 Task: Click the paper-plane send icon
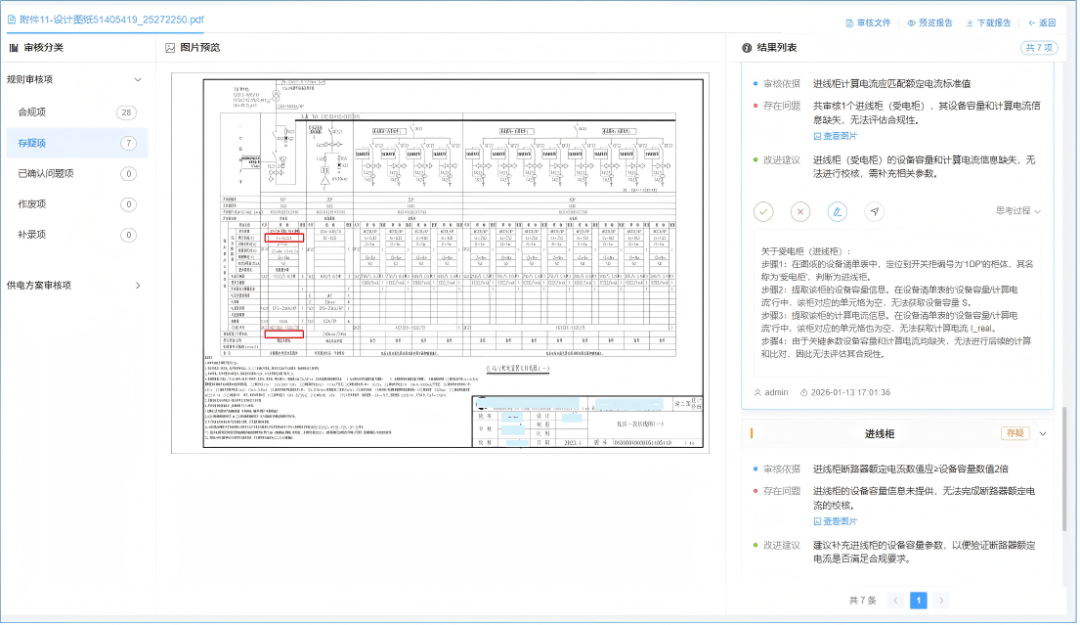pos(874,211)
